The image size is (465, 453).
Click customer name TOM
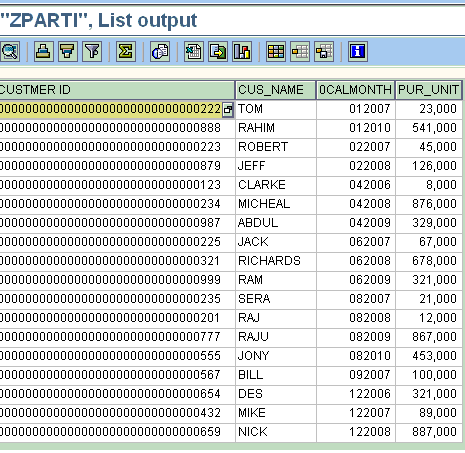(x=250, y=109)
